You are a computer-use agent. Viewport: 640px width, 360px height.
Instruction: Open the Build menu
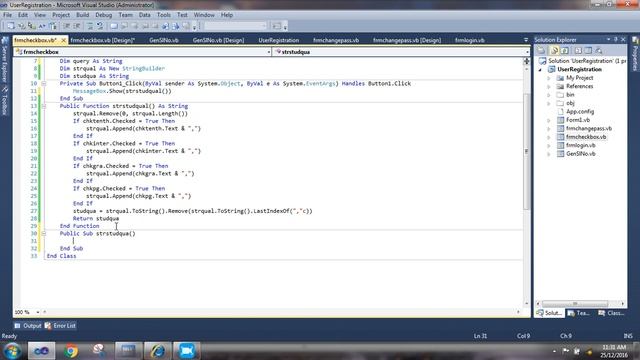pyautogui.click(x=82, y=15)
